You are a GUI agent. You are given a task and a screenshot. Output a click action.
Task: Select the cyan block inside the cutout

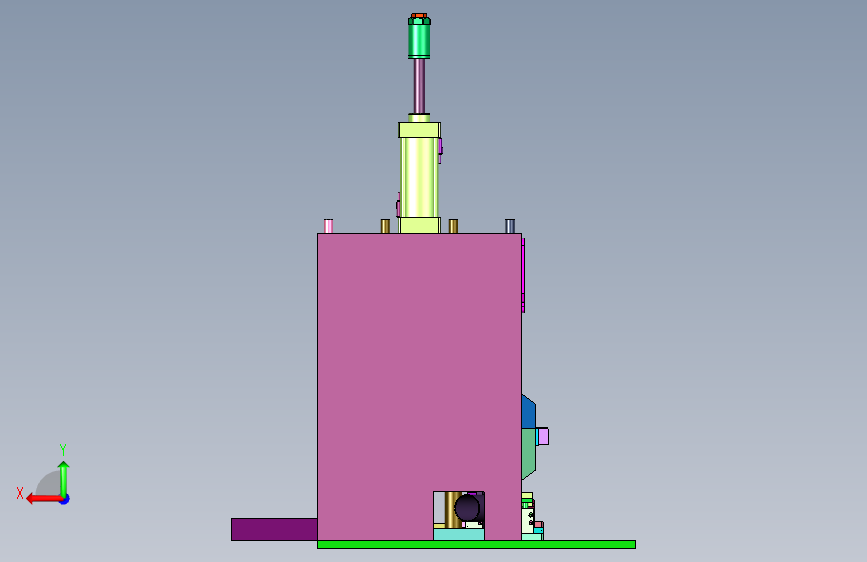coord(459,534)
